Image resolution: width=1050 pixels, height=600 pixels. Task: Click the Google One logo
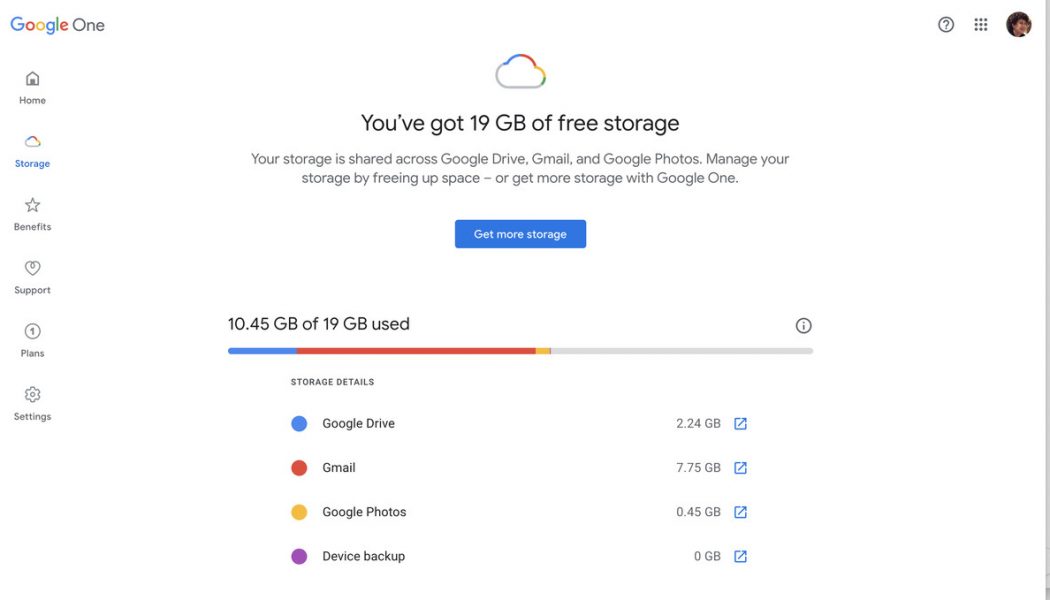57,24
